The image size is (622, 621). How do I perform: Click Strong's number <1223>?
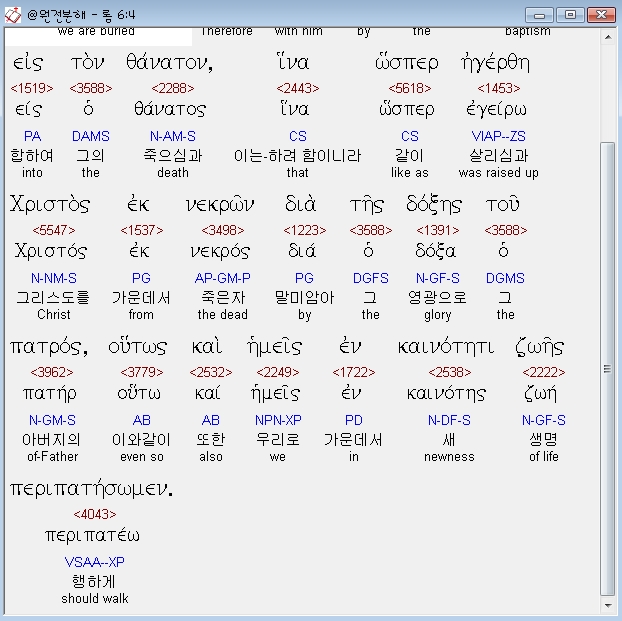pos(305,230)
